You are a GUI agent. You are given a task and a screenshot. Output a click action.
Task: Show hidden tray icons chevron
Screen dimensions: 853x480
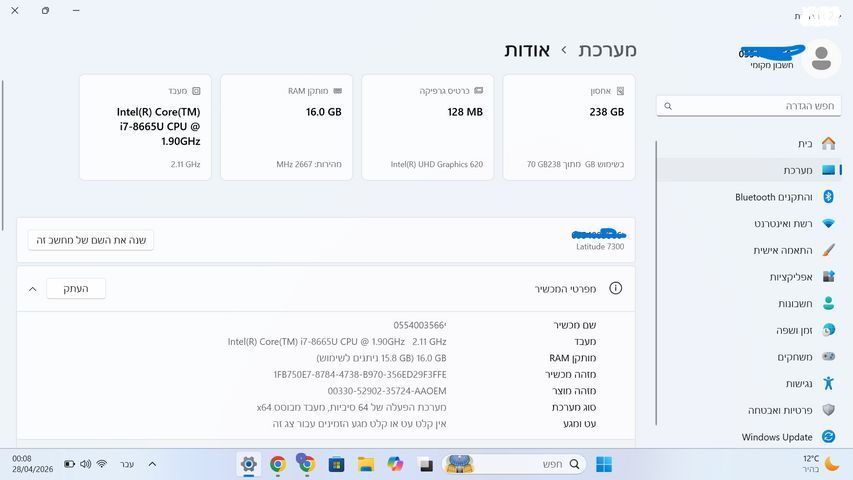click(x=152, y=464)
